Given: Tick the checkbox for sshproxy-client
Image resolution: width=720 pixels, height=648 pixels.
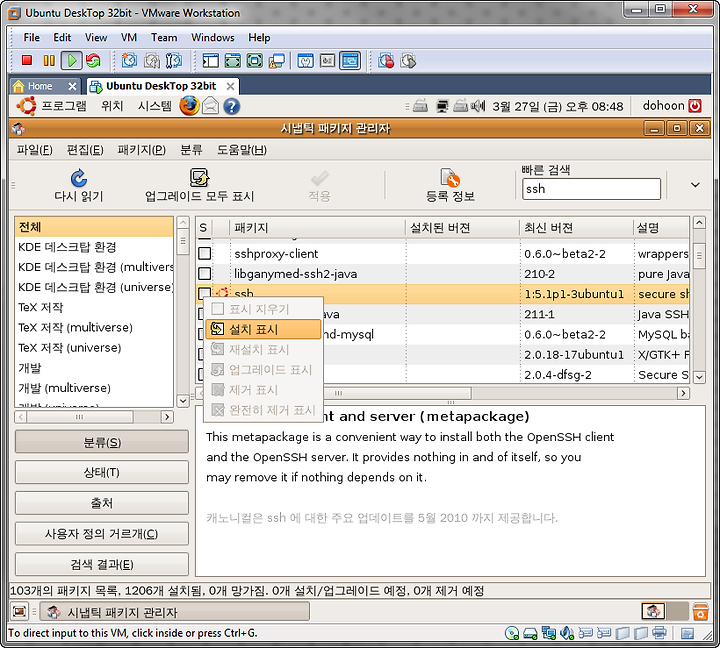Looking at the screenshot, I should [x=204, y=254].
